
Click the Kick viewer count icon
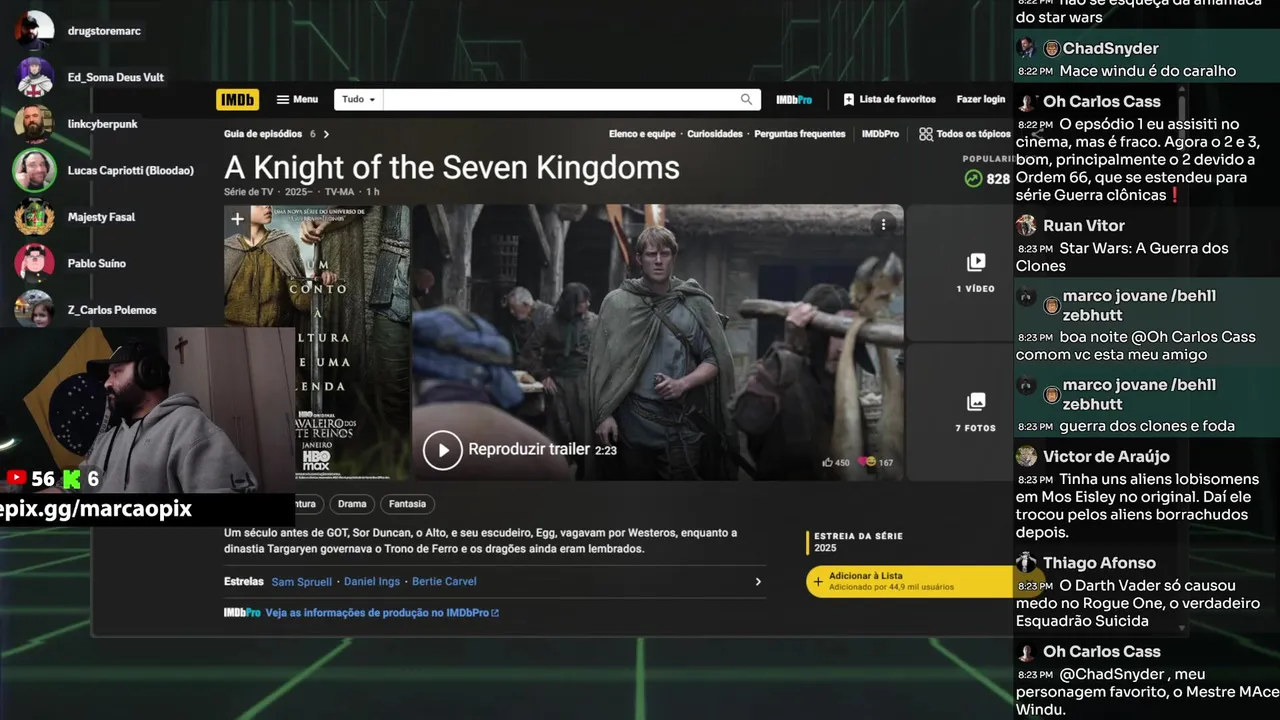[72, 479]
